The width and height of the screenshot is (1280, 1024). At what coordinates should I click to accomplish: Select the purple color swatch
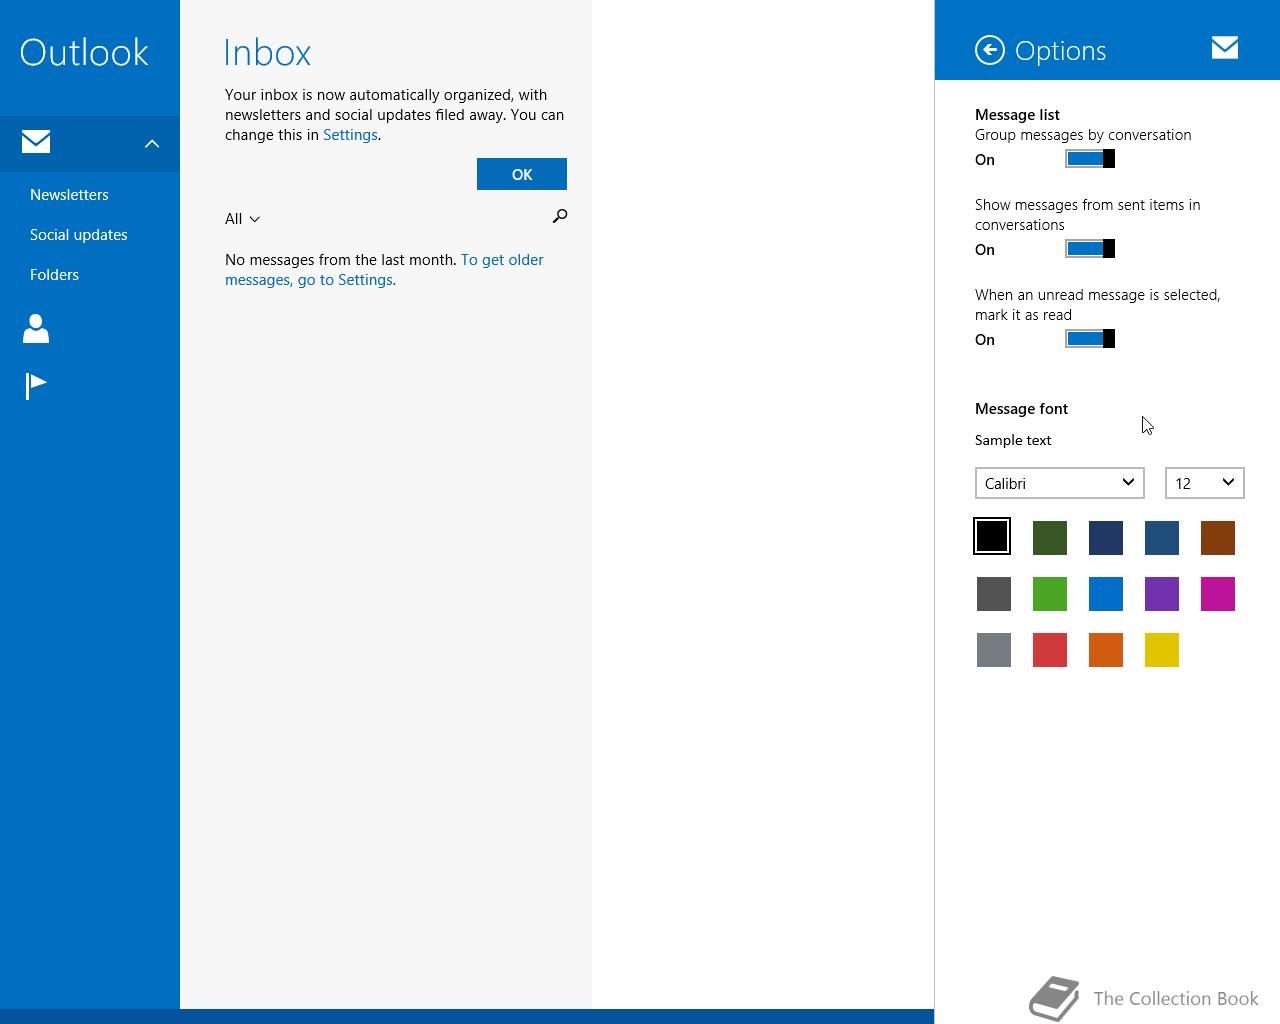(1162, 594)
